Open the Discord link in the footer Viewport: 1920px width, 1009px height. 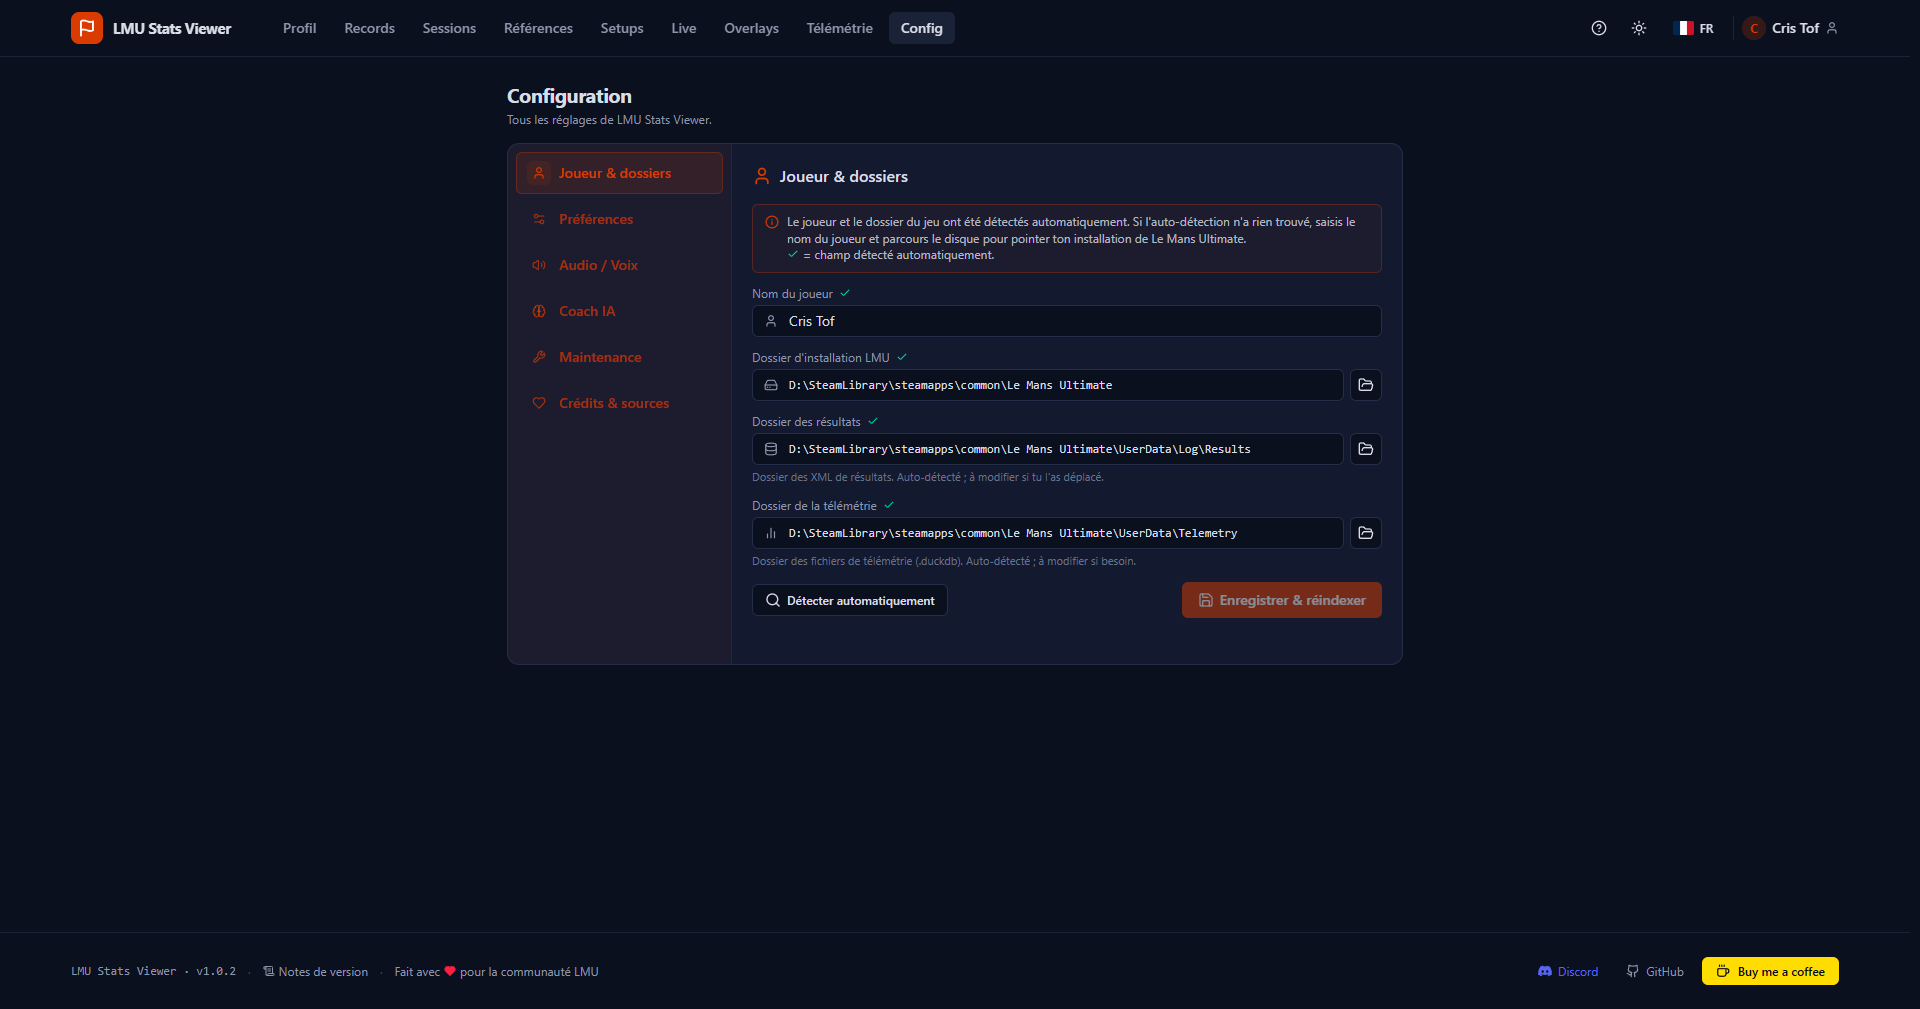1568,972
